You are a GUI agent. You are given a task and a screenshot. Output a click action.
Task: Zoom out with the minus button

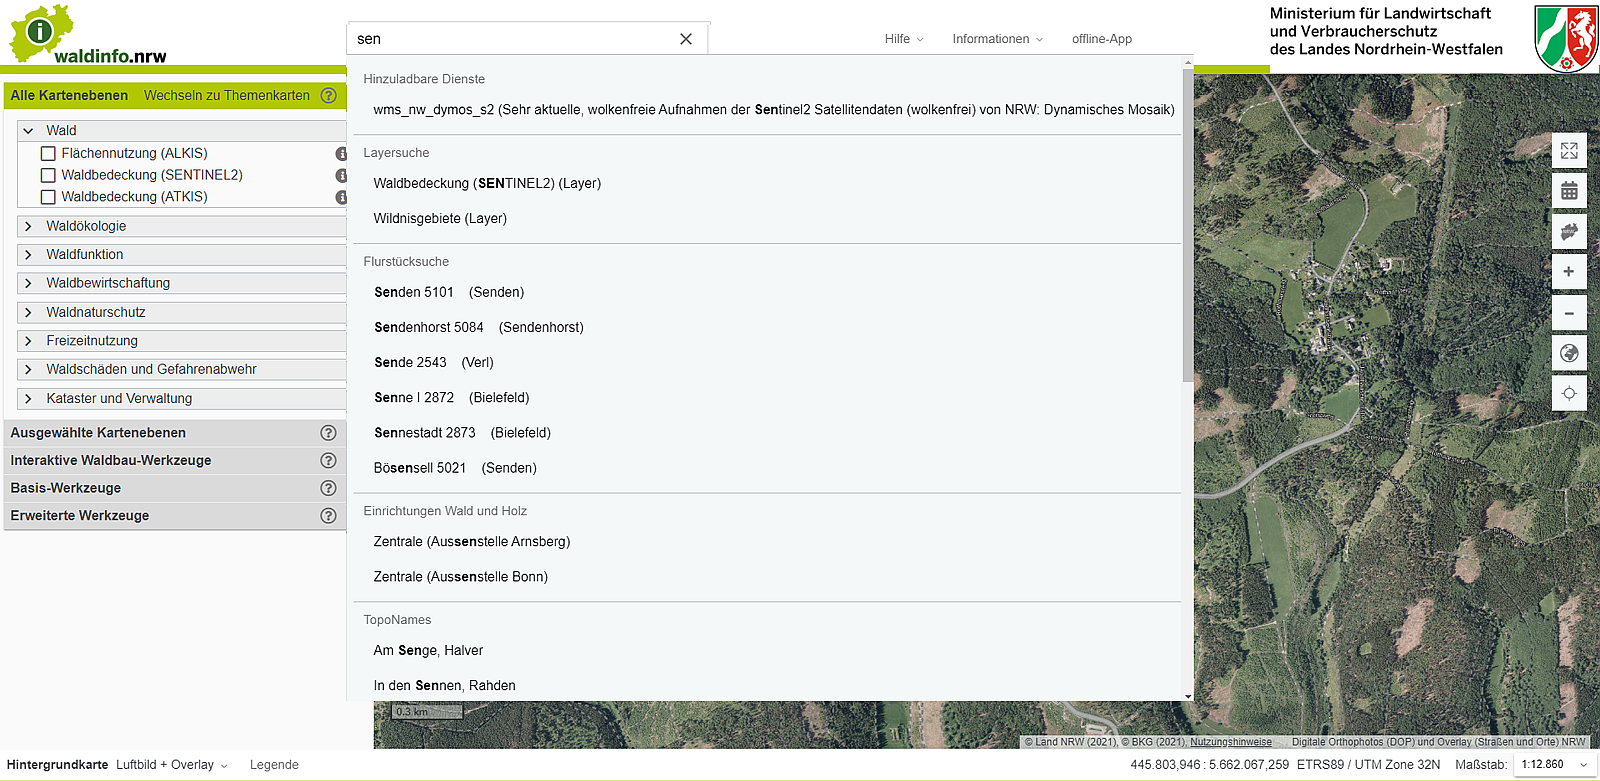coord(1569,313)
